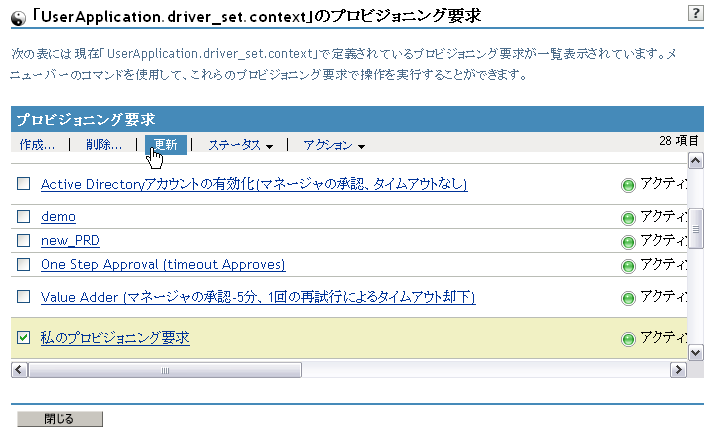
Task: Click the 作成... menu command
Action: (37, 145)
